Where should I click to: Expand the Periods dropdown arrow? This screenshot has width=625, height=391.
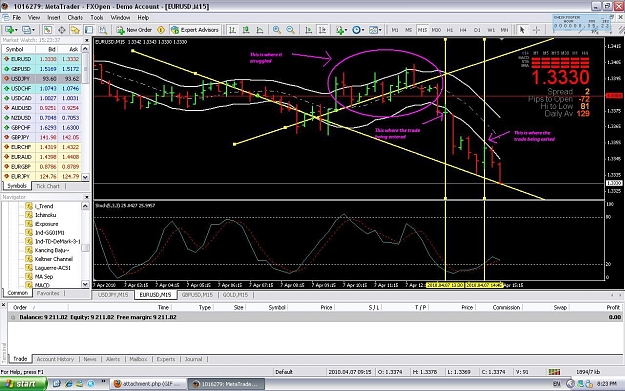point(363,30)
